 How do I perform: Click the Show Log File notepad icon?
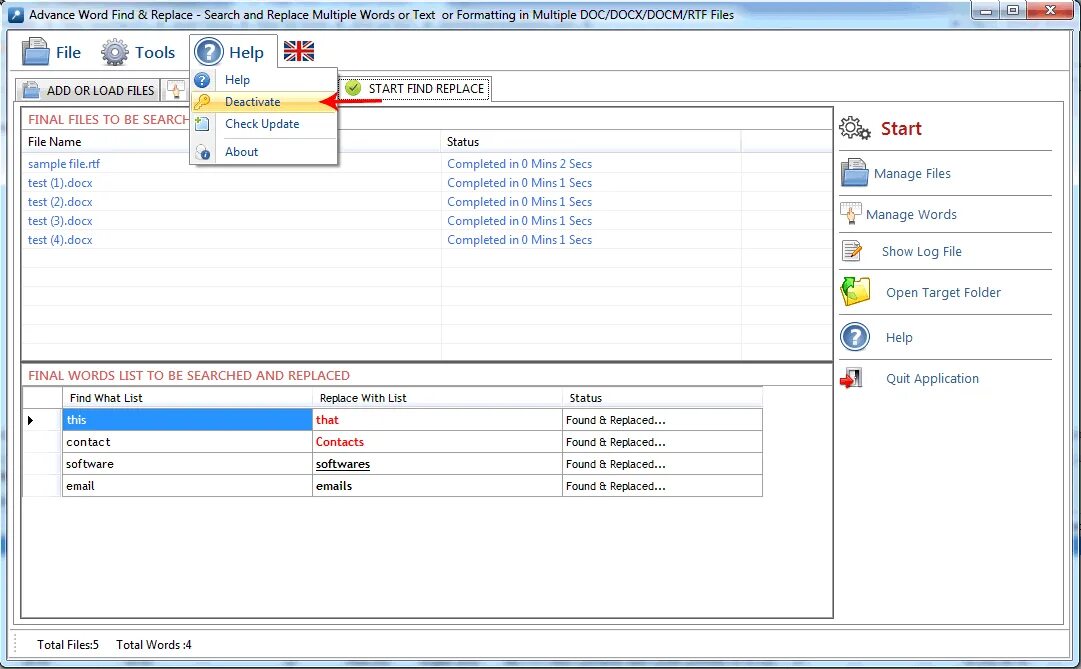852,251
